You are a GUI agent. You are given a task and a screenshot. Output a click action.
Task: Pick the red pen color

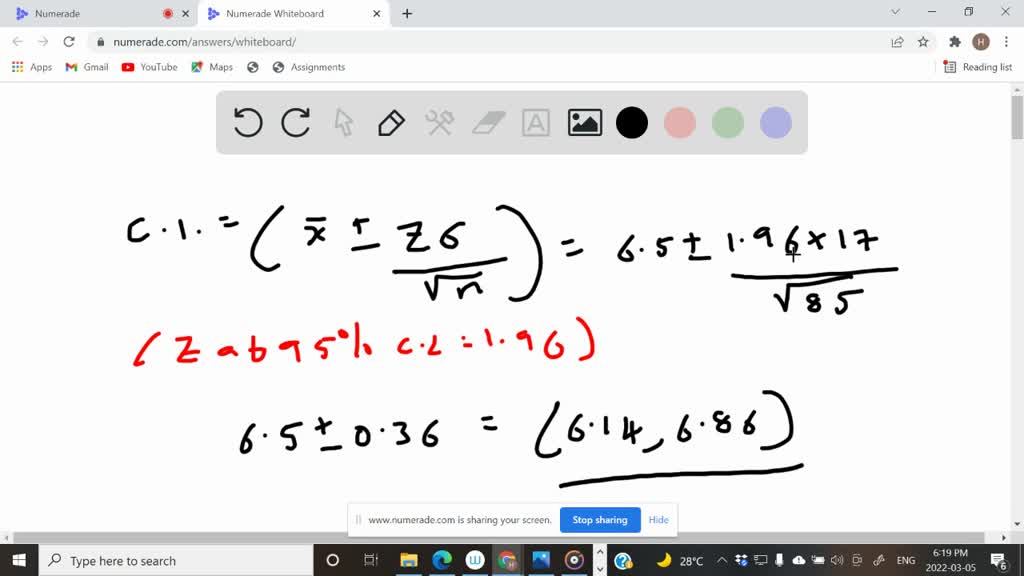click(x=680, y=123)
